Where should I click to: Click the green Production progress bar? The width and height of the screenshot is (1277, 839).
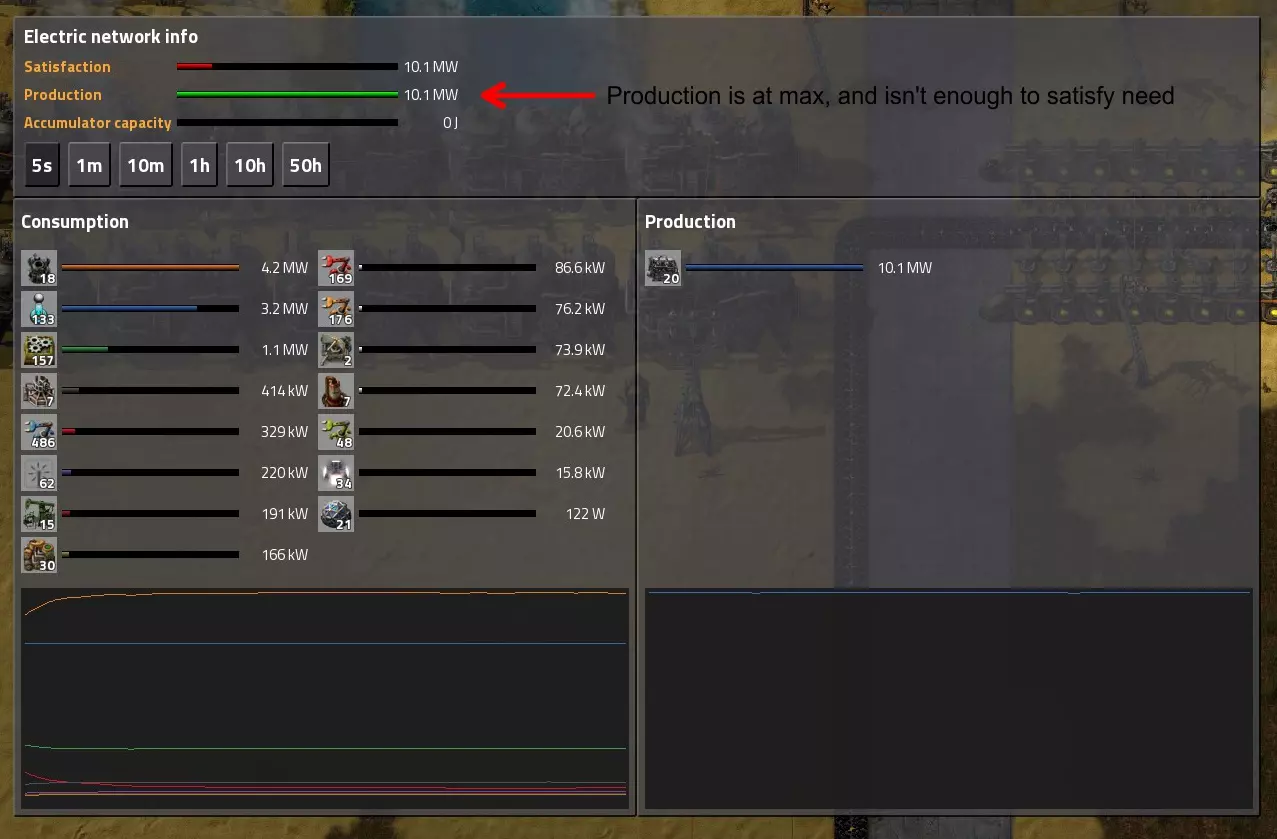click(x=287, y=95)
